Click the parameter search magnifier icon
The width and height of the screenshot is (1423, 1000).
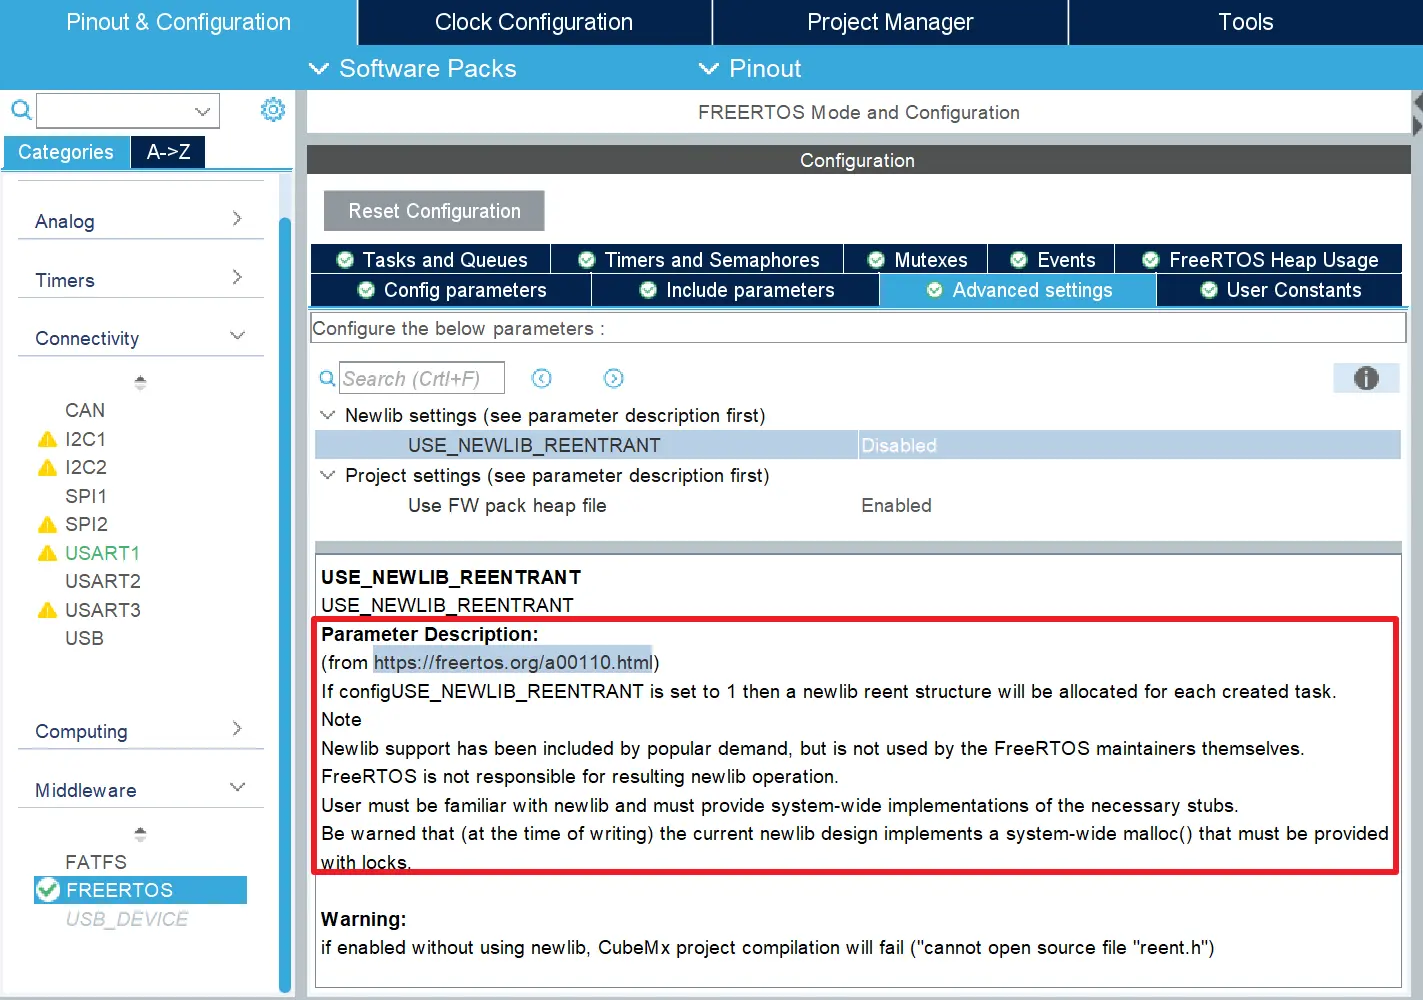tap(327, 378)
